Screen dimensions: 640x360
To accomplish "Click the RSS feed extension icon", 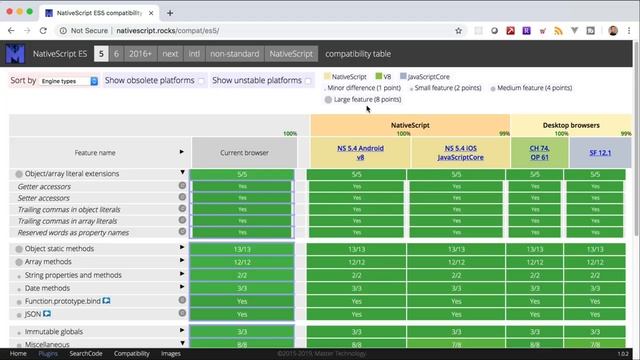I will 558,31.
